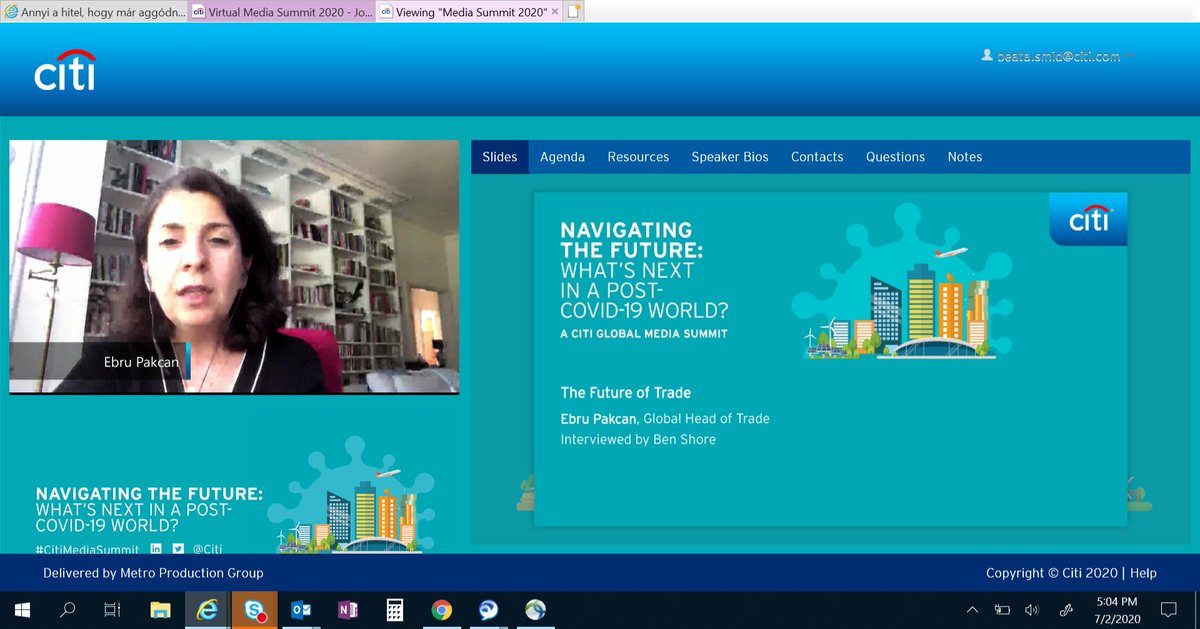
Task: Open the Agenda tab
Action: (562, 157)
